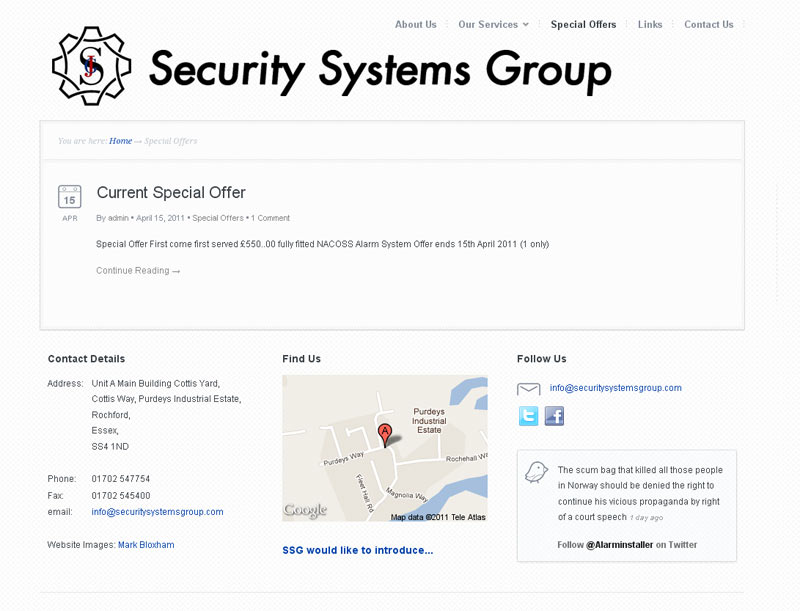This screenshot has width=800, height=611.
Task: Click the Home breadcrumb link
Action: [120, 141]
